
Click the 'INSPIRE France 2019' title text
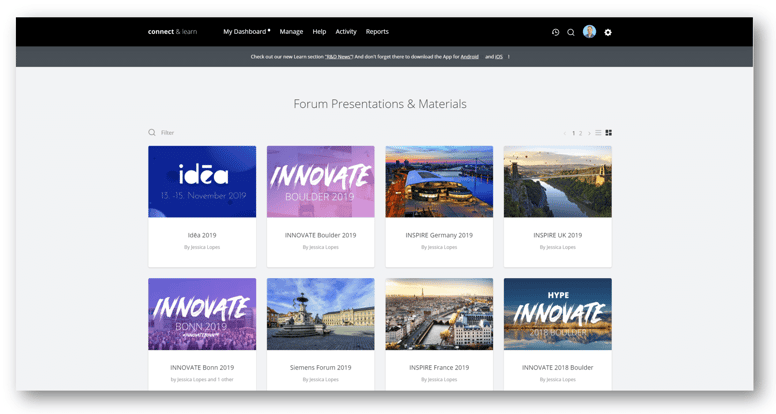click(439, 368)
